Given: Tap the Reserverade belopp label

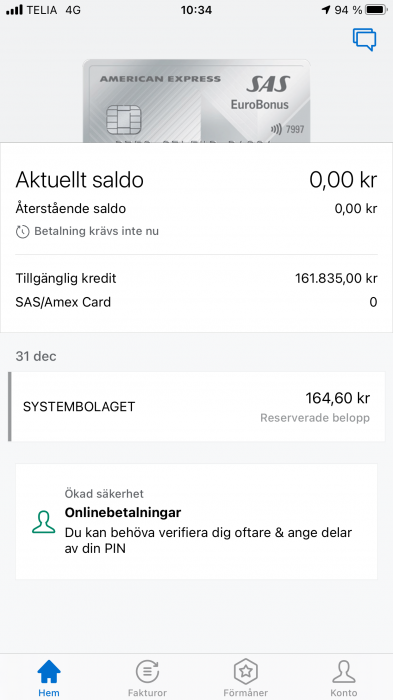Looking at the screenshot, I should coord(315,418).
